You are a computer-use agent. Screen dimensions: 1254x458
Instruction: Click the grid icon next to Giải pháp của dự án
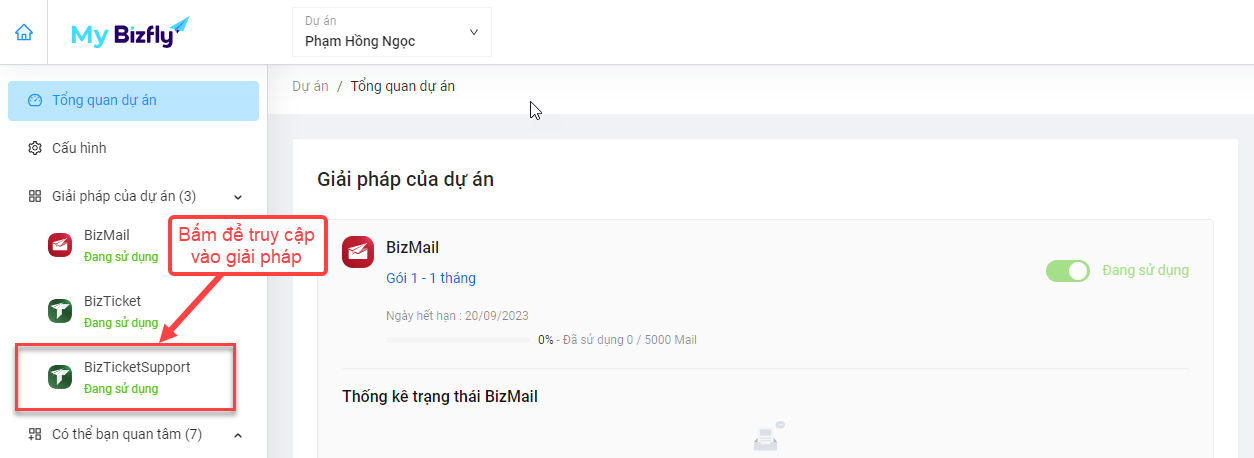[x=35, y=196]
